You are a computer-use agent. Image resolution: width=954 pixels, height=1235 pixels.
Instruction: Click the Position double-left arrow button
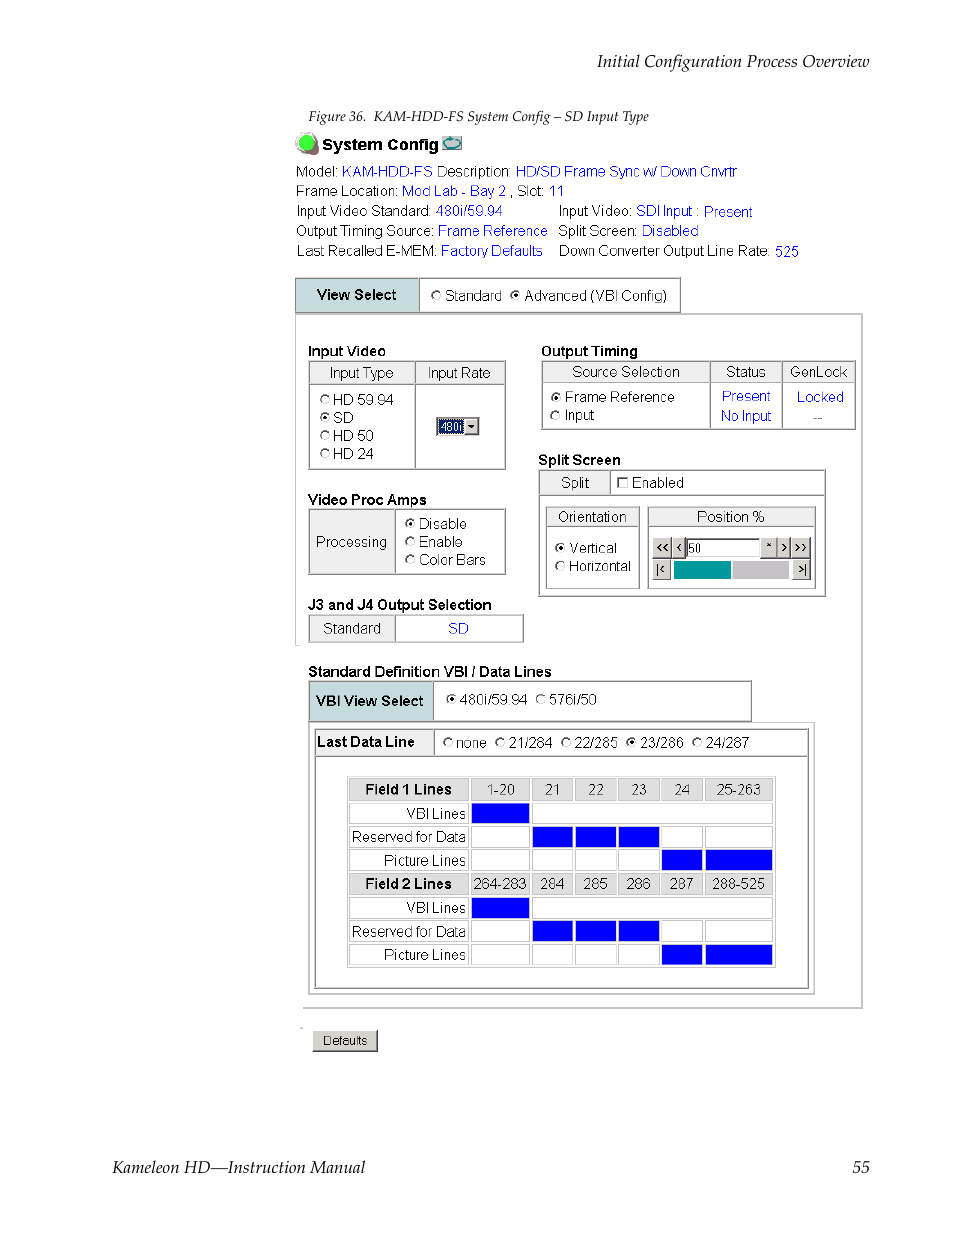662,547
